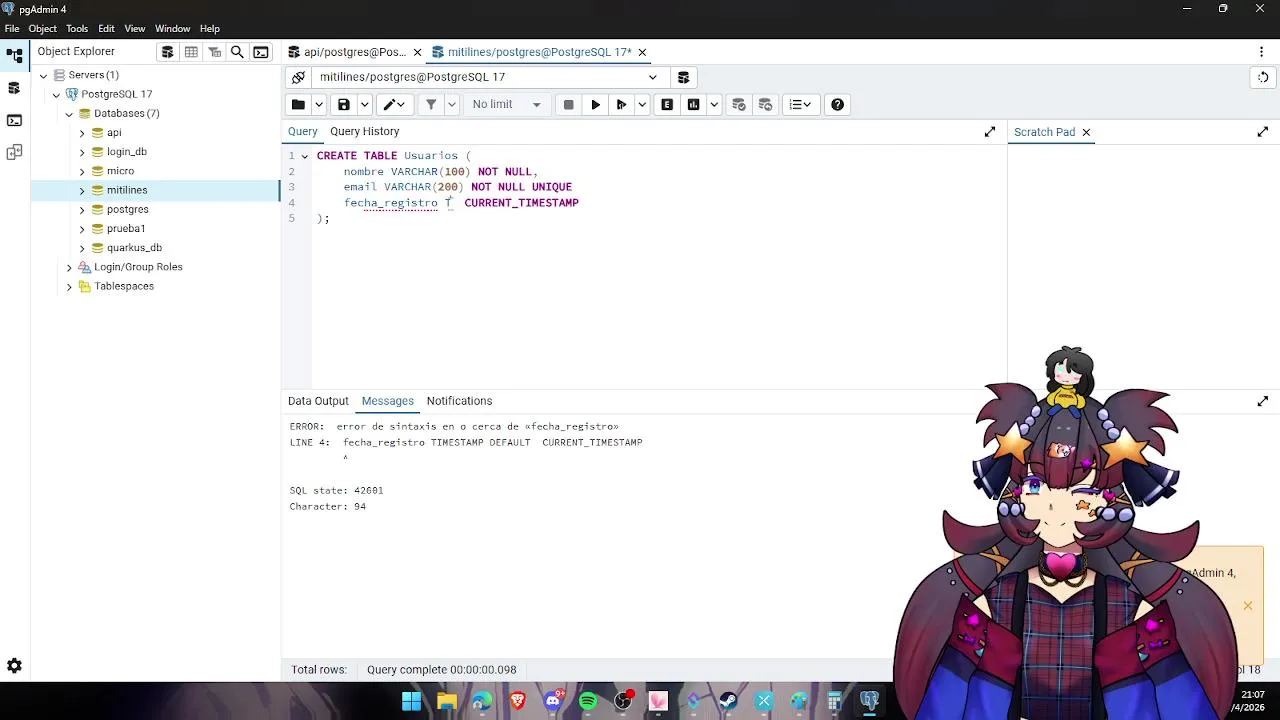Click the connection status icon
This screenshot has height=720, width=1280.
click(x=298, y=77)
